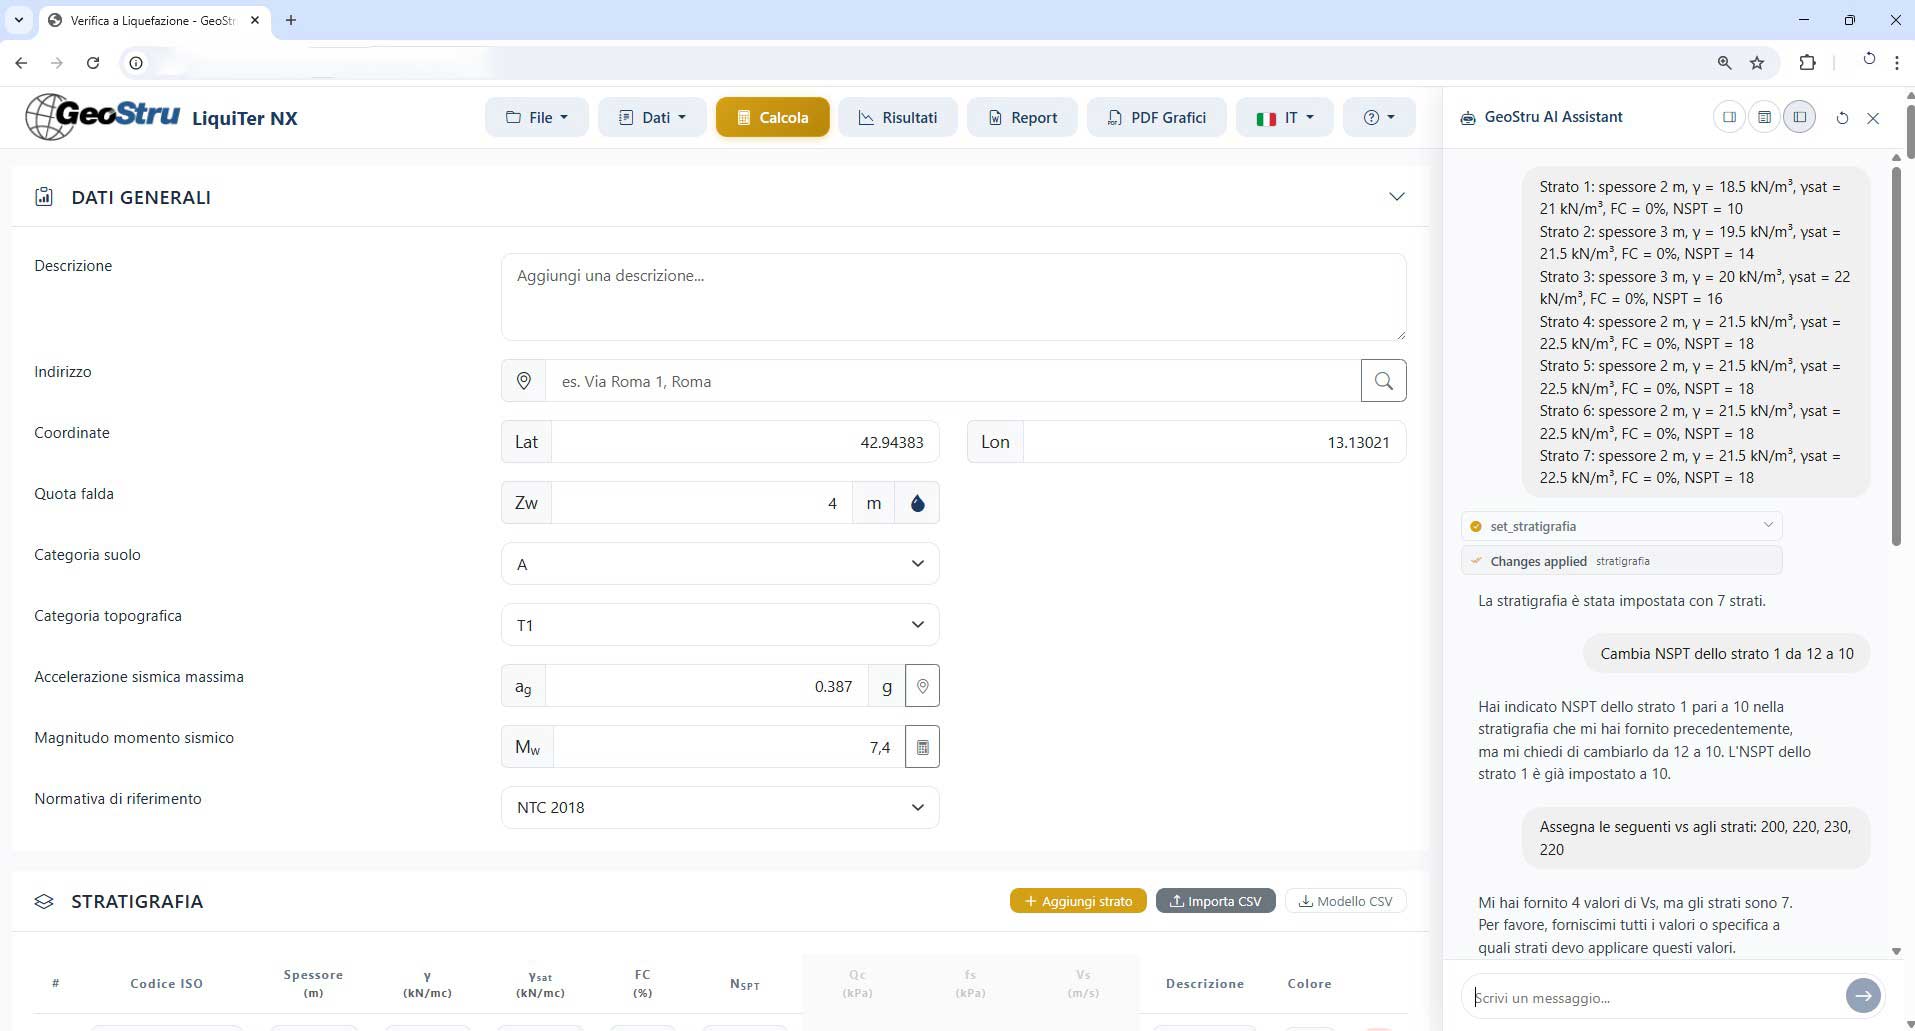The height and width of the screenshot is (1031, 1915).
Task: Click the address search magnifier button
Action: [1383, 381]
